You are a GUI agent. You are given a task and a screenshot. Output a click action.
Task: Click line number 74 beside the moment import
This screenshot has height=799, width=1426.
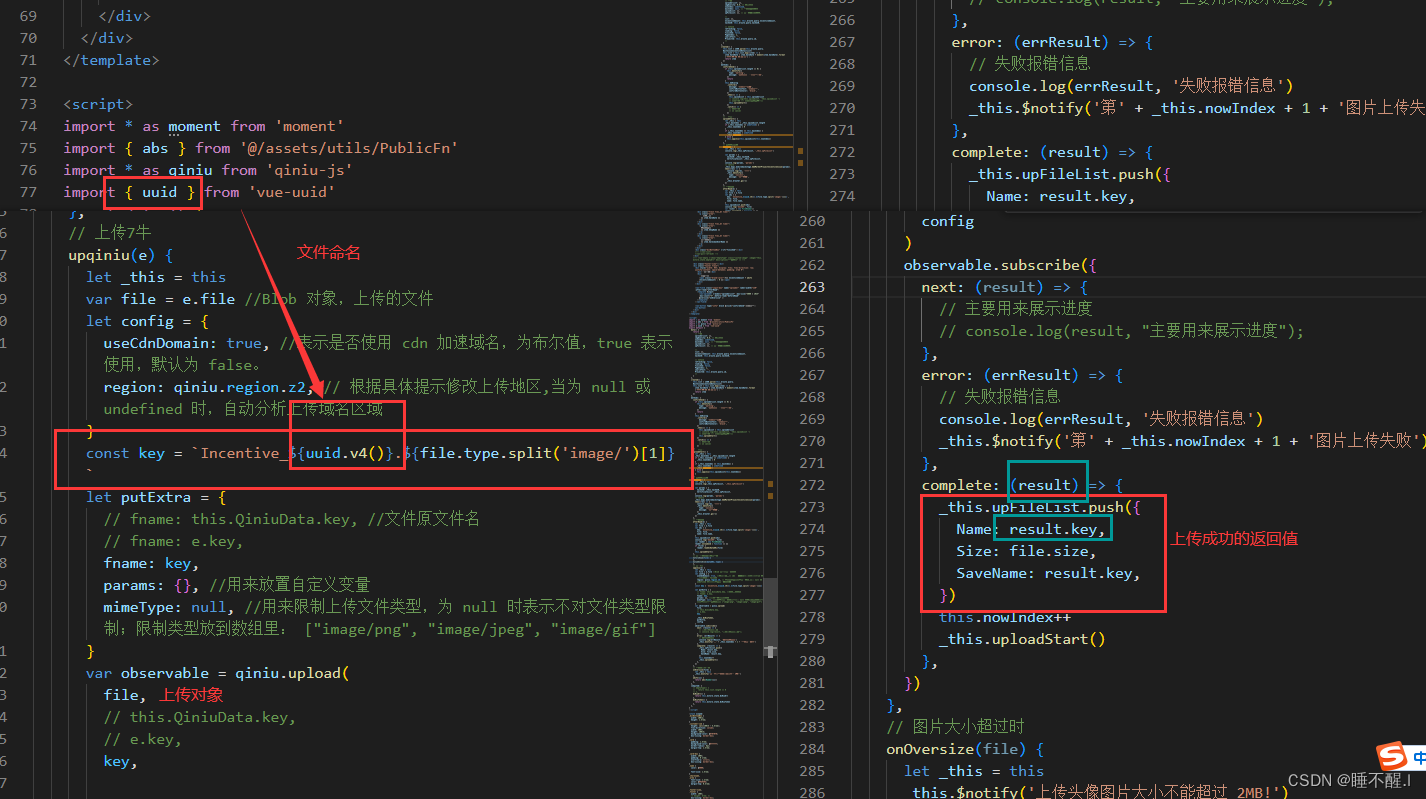point(28,125)
